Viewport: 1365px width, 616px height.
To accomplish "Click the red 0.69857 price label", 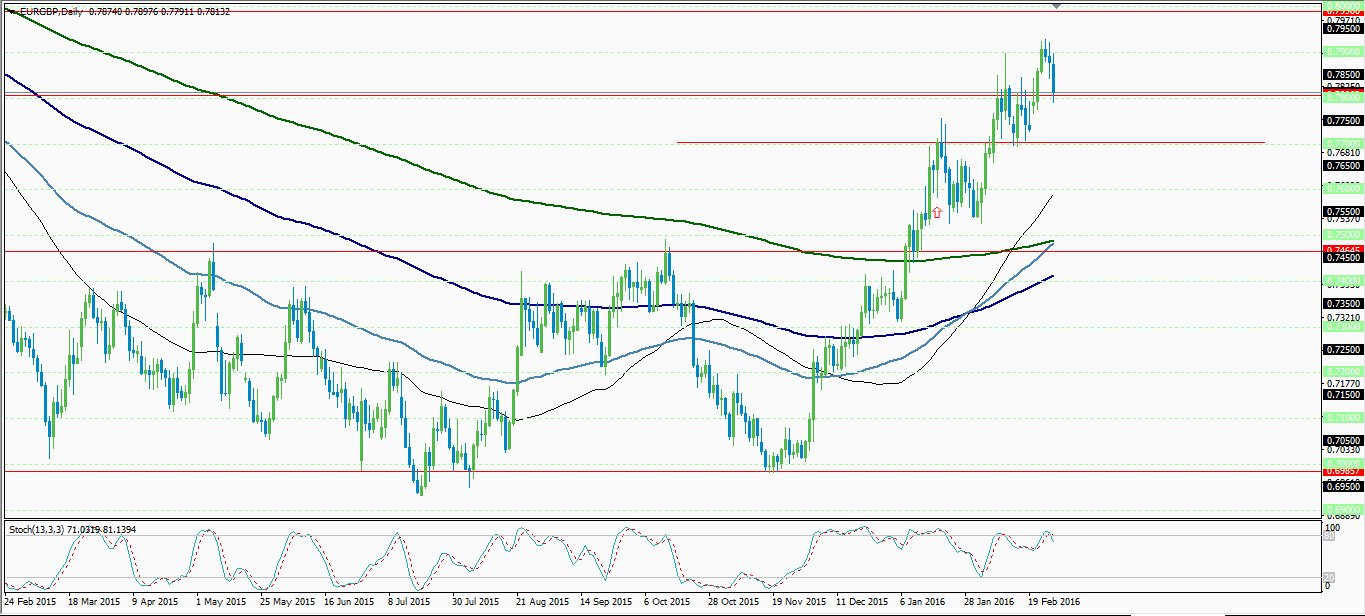I will pyautogui.click(x=1341, y=471).
